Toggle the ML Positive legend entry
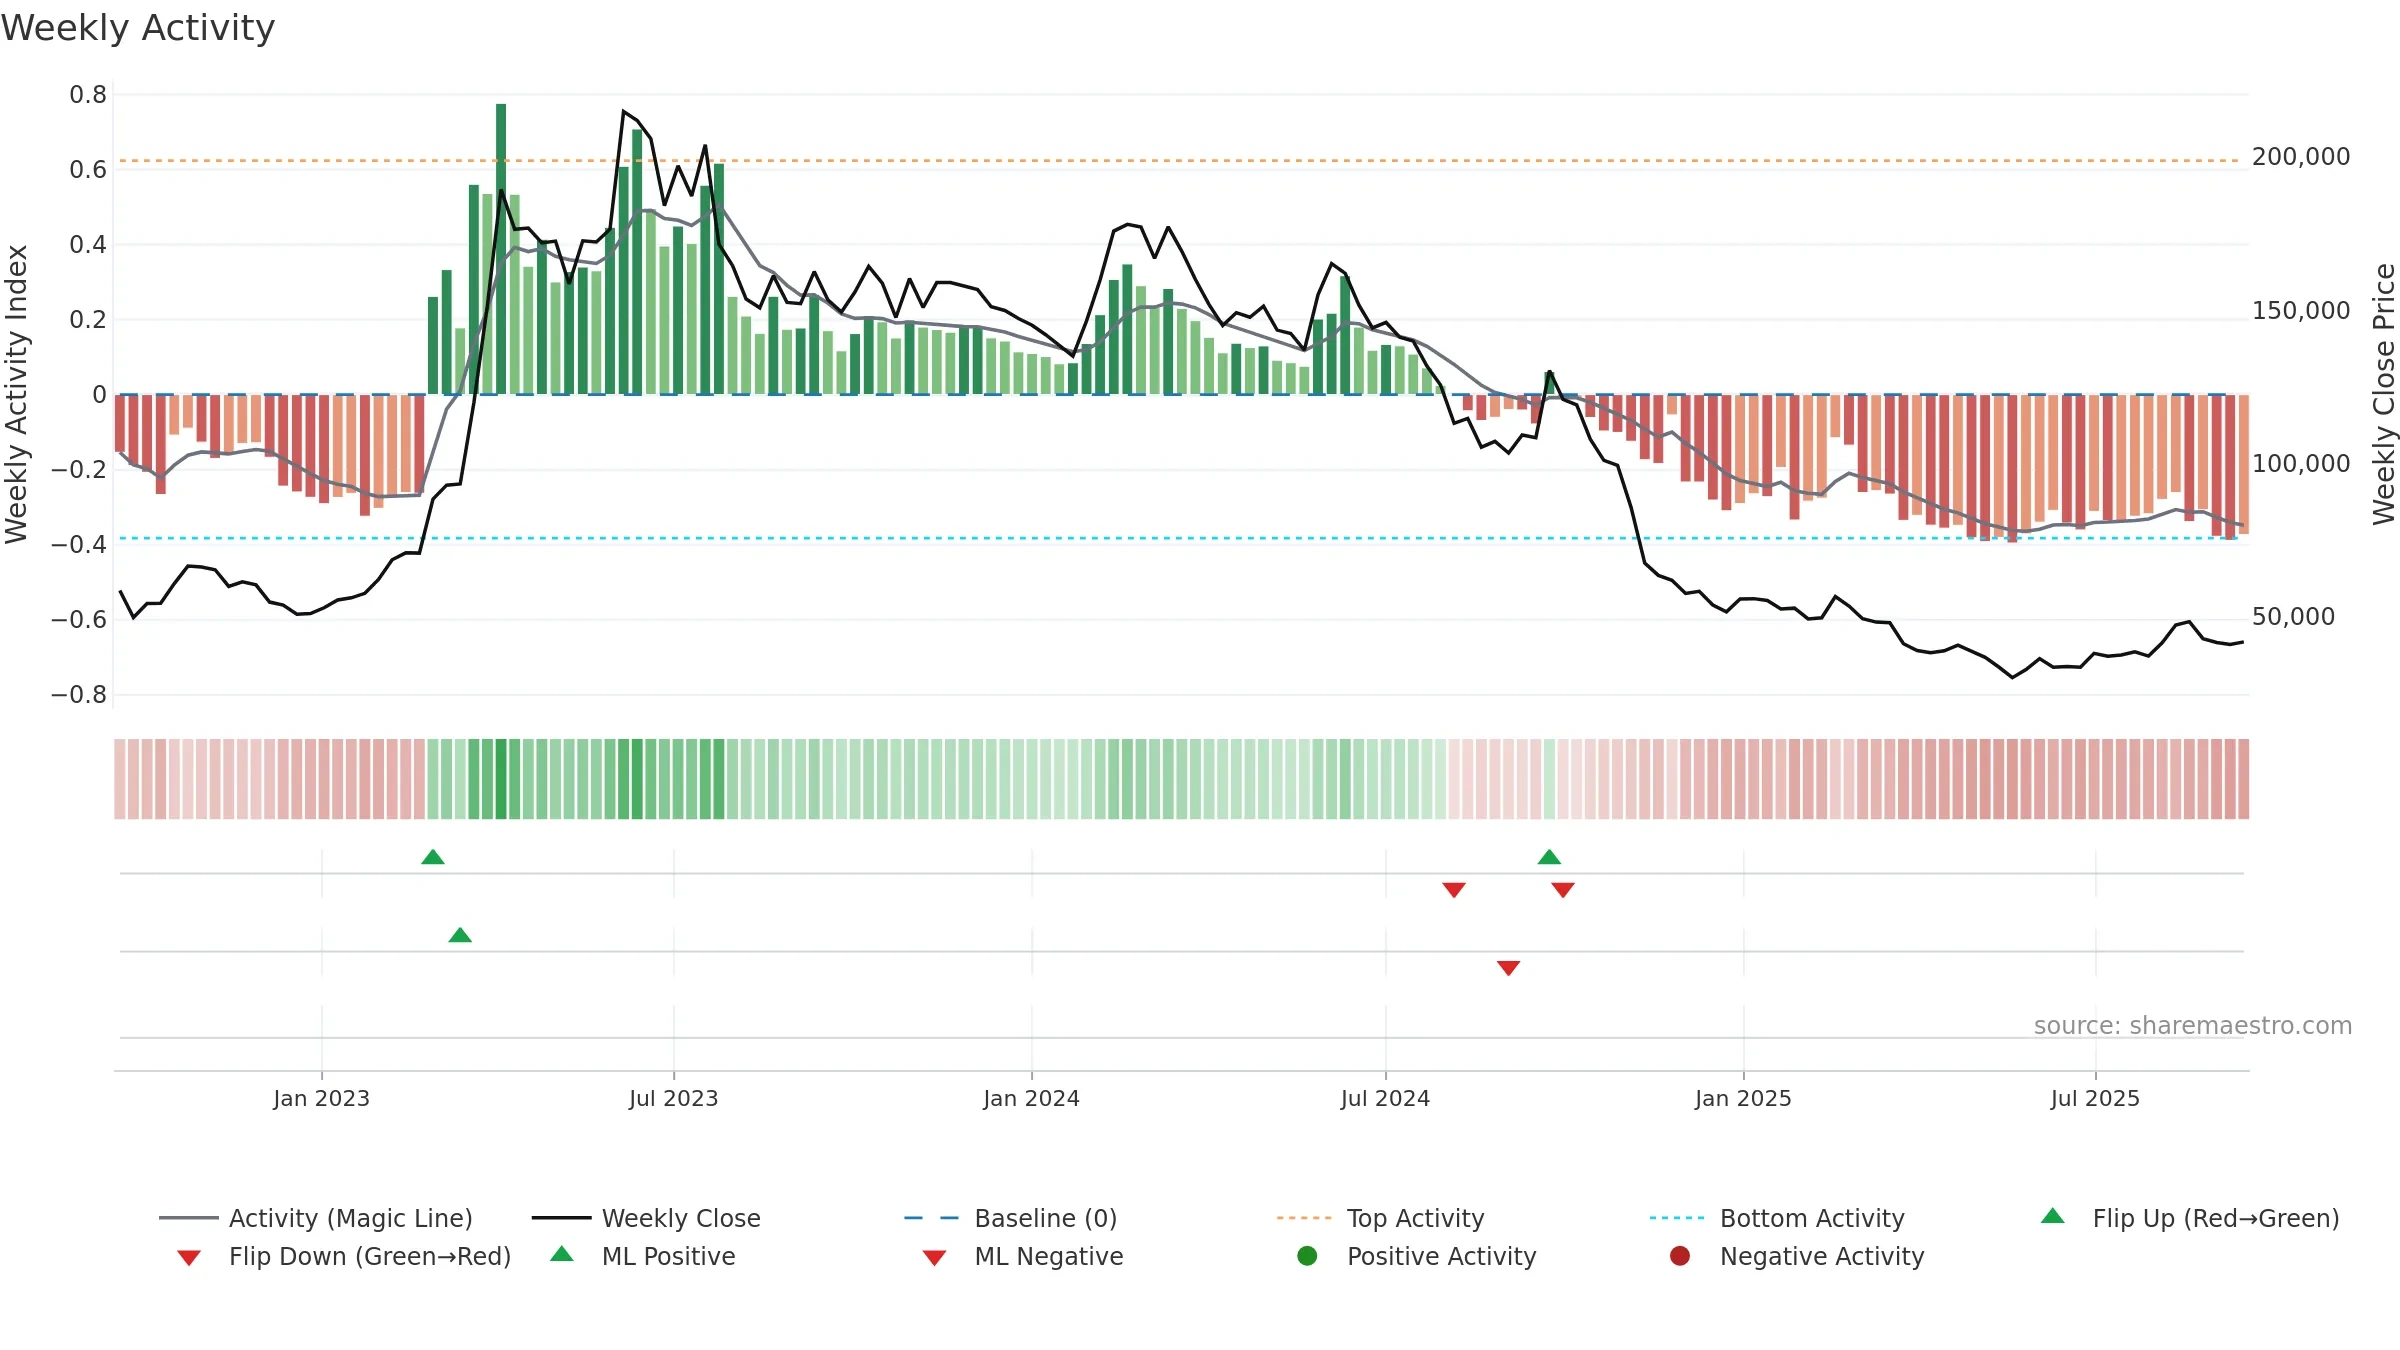The height and width of the screenshot is (1350, 2400). [643, 1256]
